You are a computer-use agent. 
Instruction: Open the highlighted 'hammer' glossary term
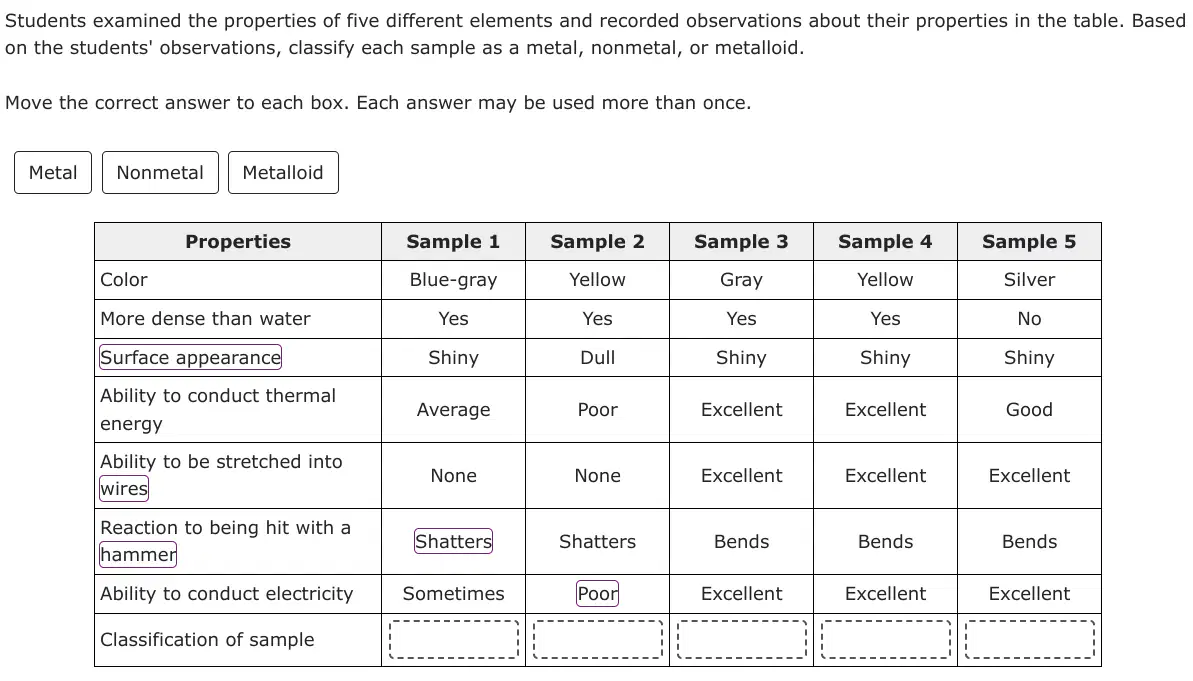tap(138, 555)
